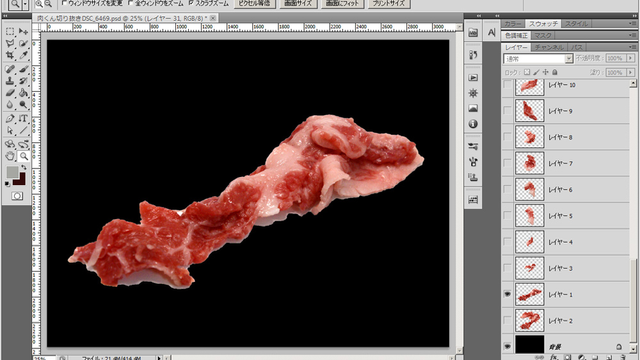The height and width of the screenshot is (360, 640).
Task: Uncheck the scrubby zoom checkbox
Action: [191, 3]
